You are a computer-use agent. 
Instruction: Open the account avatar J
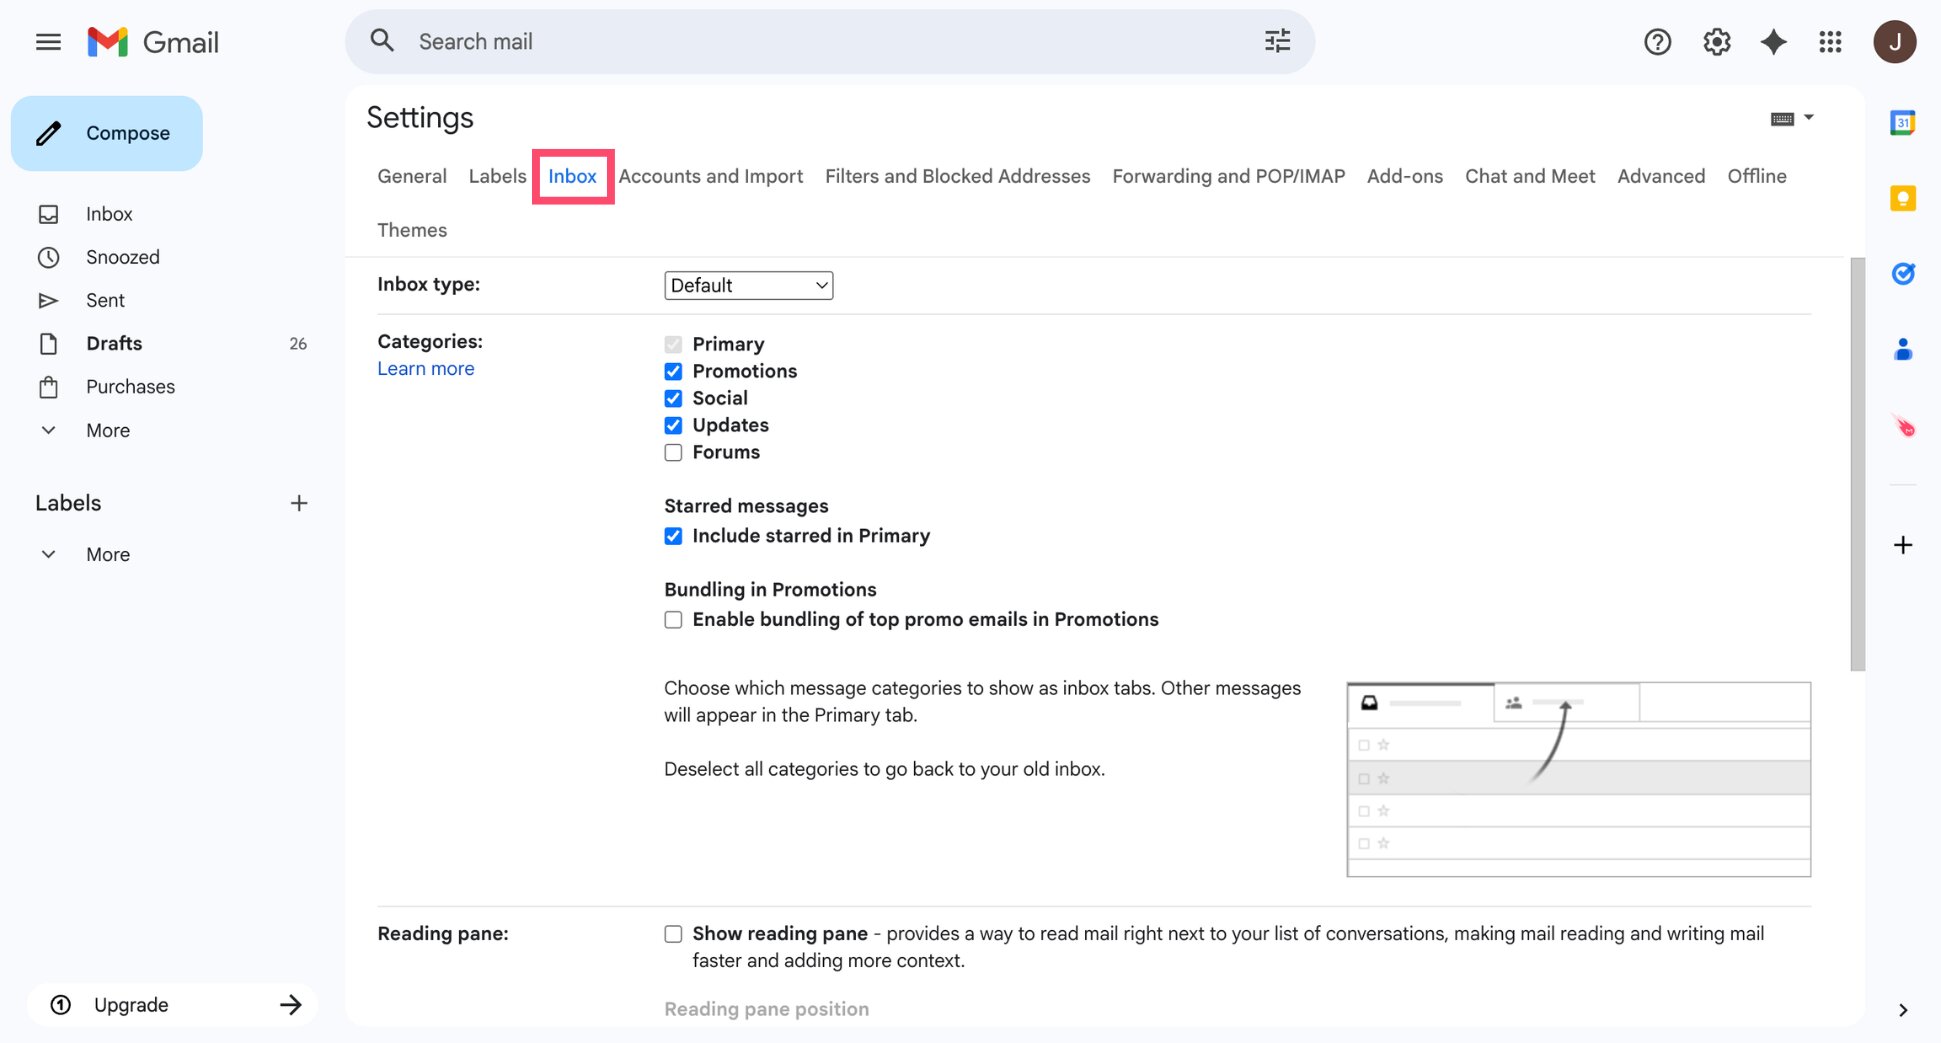[x=1894, y=42]
